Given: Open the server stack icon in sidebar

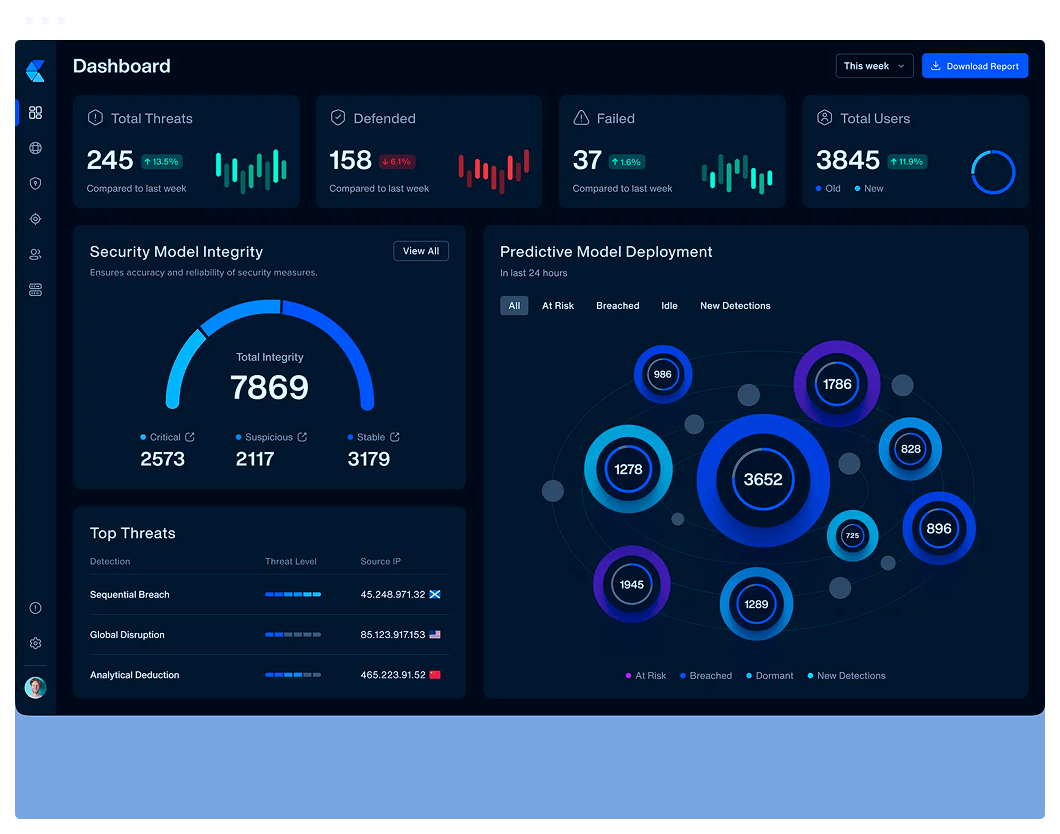Looking at the screenshot, I should click(35, 290).
